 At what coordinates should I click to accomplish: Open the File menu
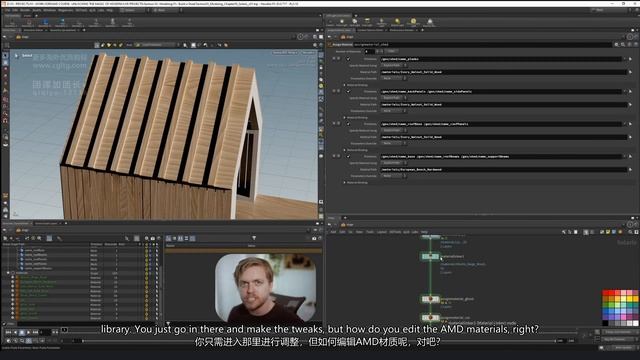click(7, 10)
